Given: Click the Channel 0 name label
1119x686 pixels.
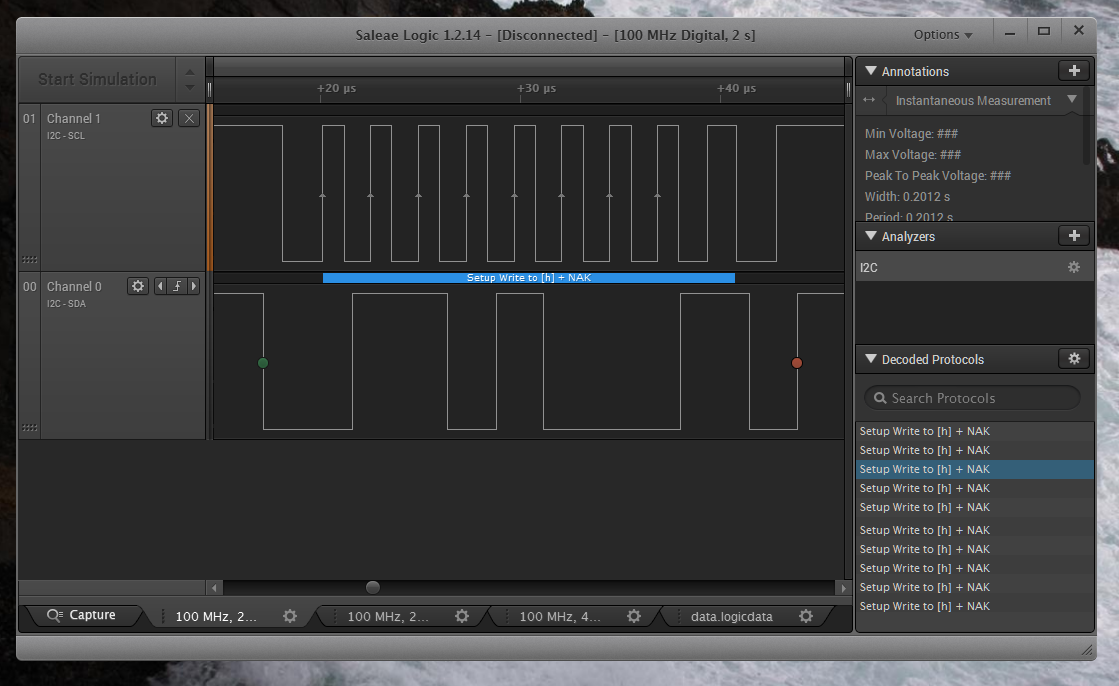Looking at the screenshot, I should tap(74, 286).
